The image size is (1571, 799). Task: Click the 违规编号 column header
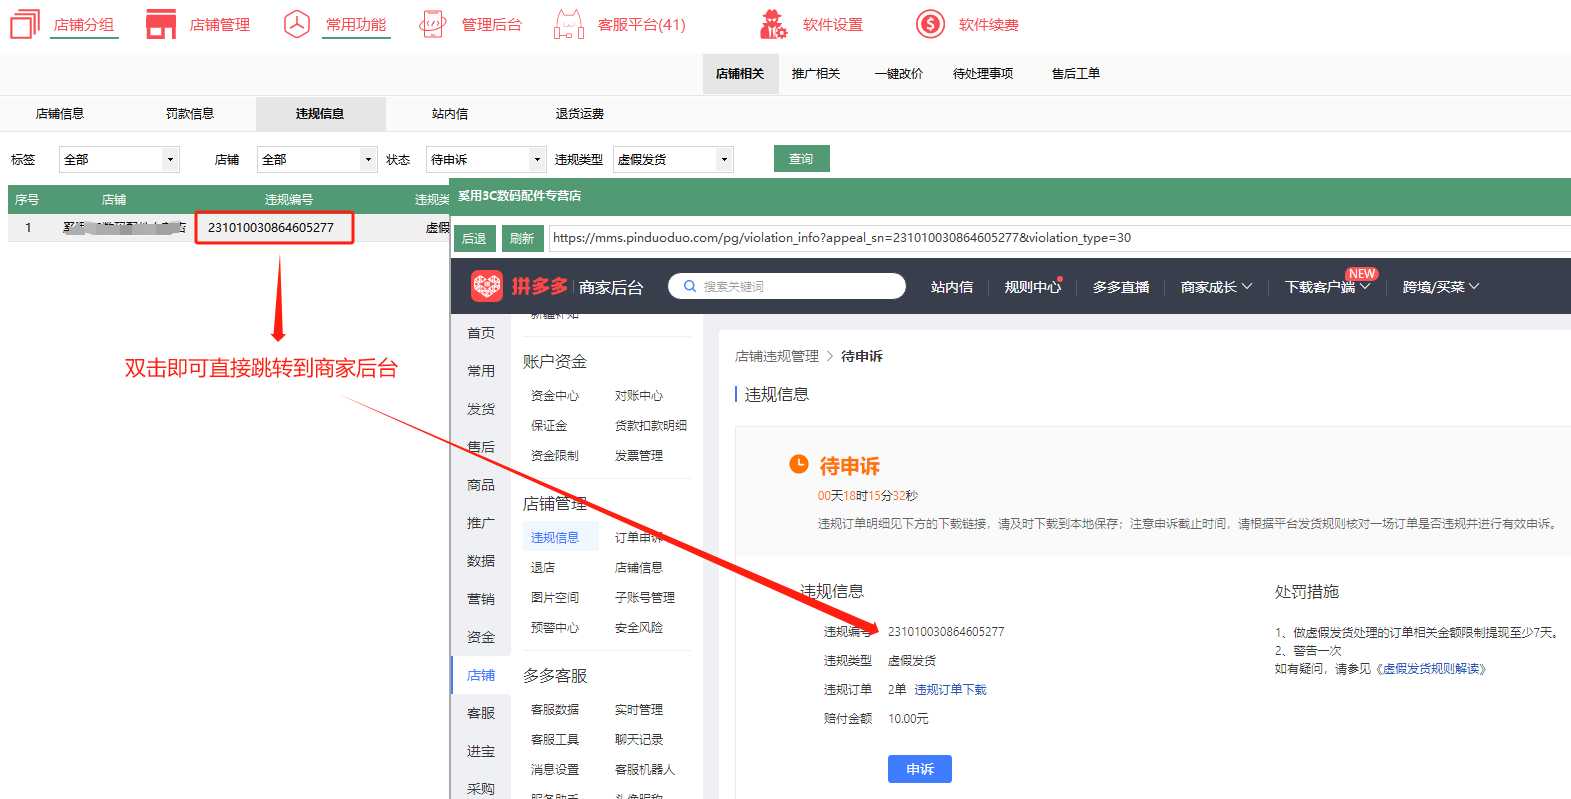click(x=289, y=200)
